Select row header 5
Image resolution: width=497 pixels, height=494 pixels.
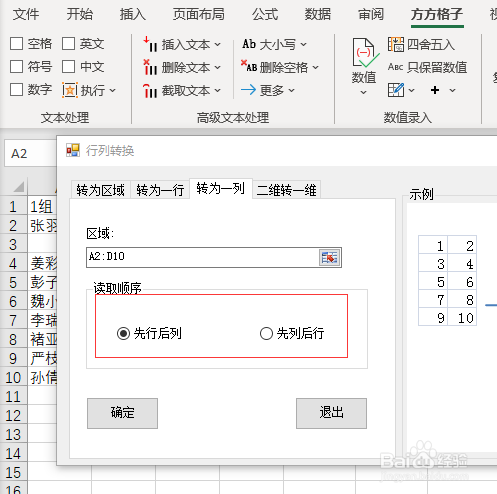[13, 283]
